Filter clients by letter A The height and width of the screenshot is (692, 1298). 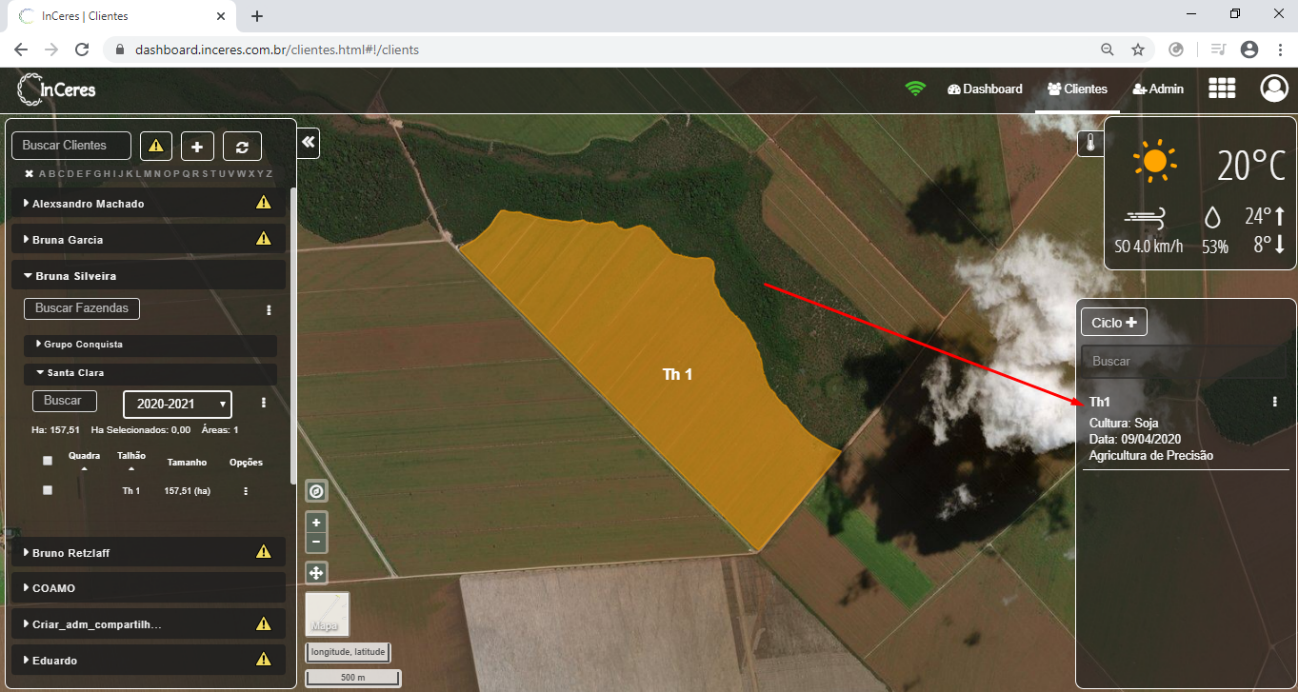[x=42, y=173]
